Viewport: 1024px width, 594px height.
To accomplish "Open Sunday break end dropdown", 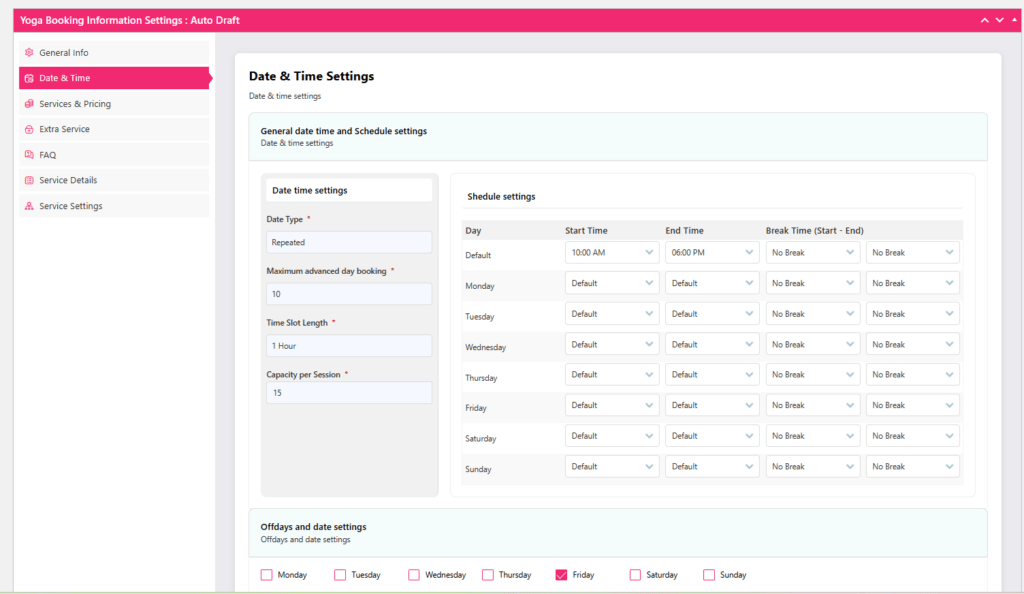I will pos(912,467).
